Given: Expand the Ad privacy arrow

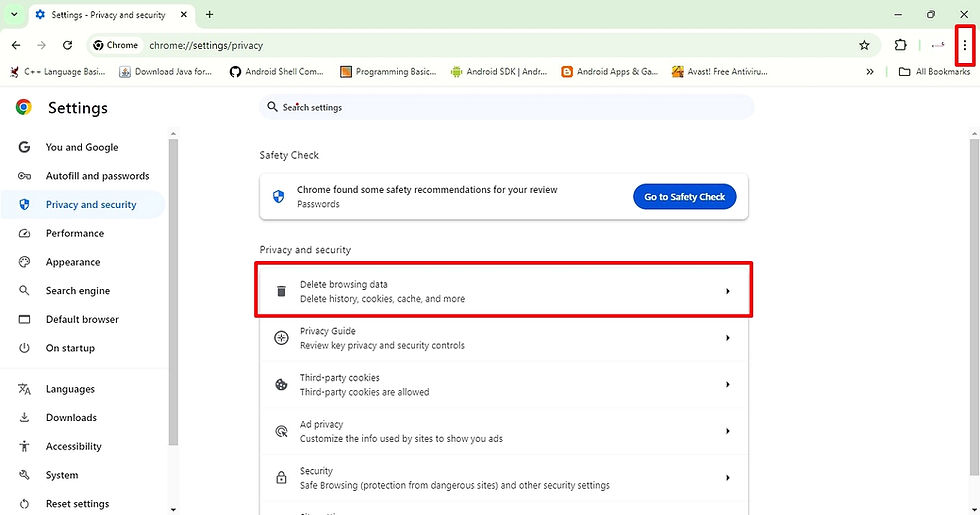Looking at the screenshot, I should tap(728, 431).
